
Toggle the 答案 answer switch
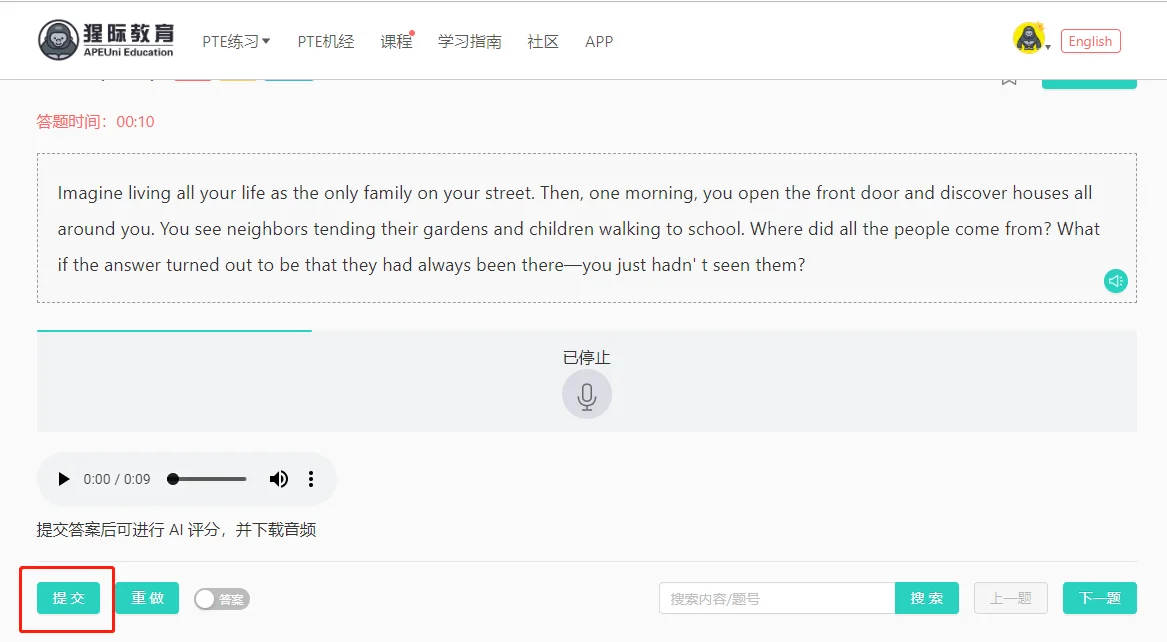[221, 599]
